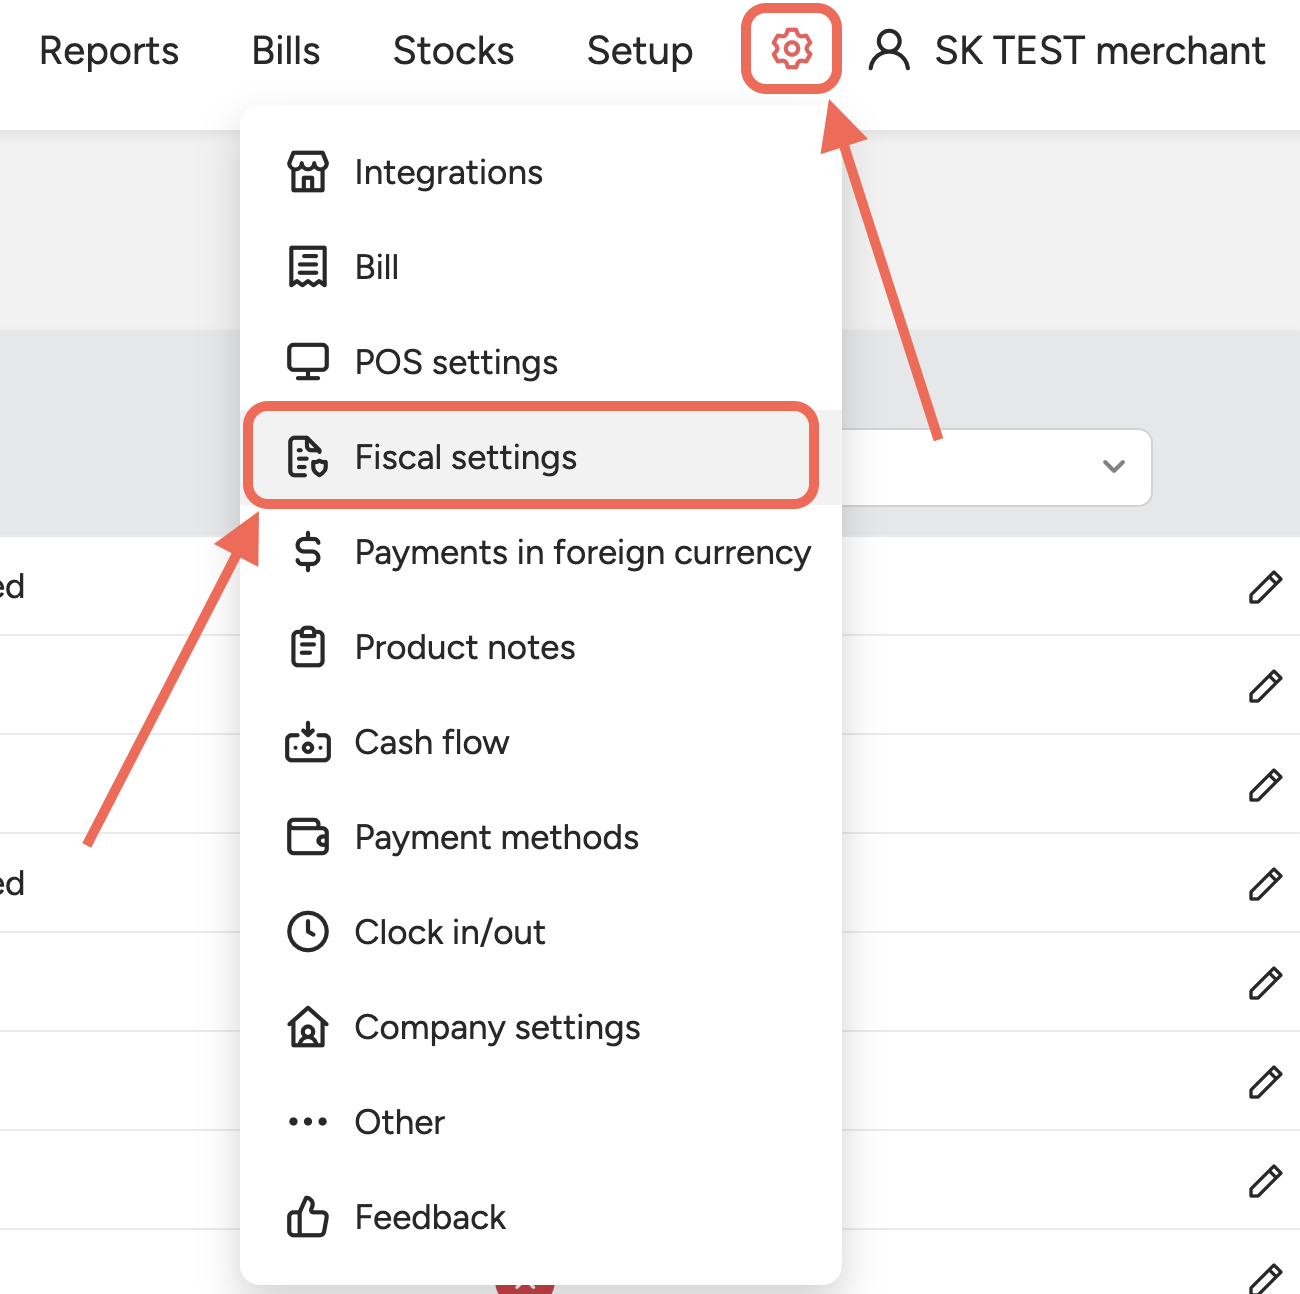This screenshot has width=1300, height=1294.
Task: Click the Cash flow register icon
Action: (308, 742)
